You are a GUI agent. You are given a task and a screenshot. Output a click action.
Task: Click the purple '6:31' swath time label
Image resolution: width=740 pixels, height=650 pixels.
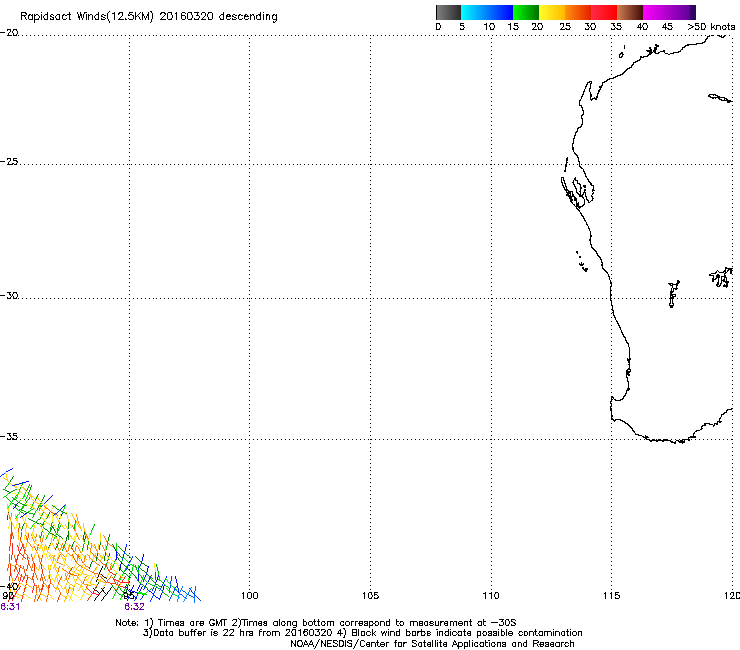[x=10, y=607]
